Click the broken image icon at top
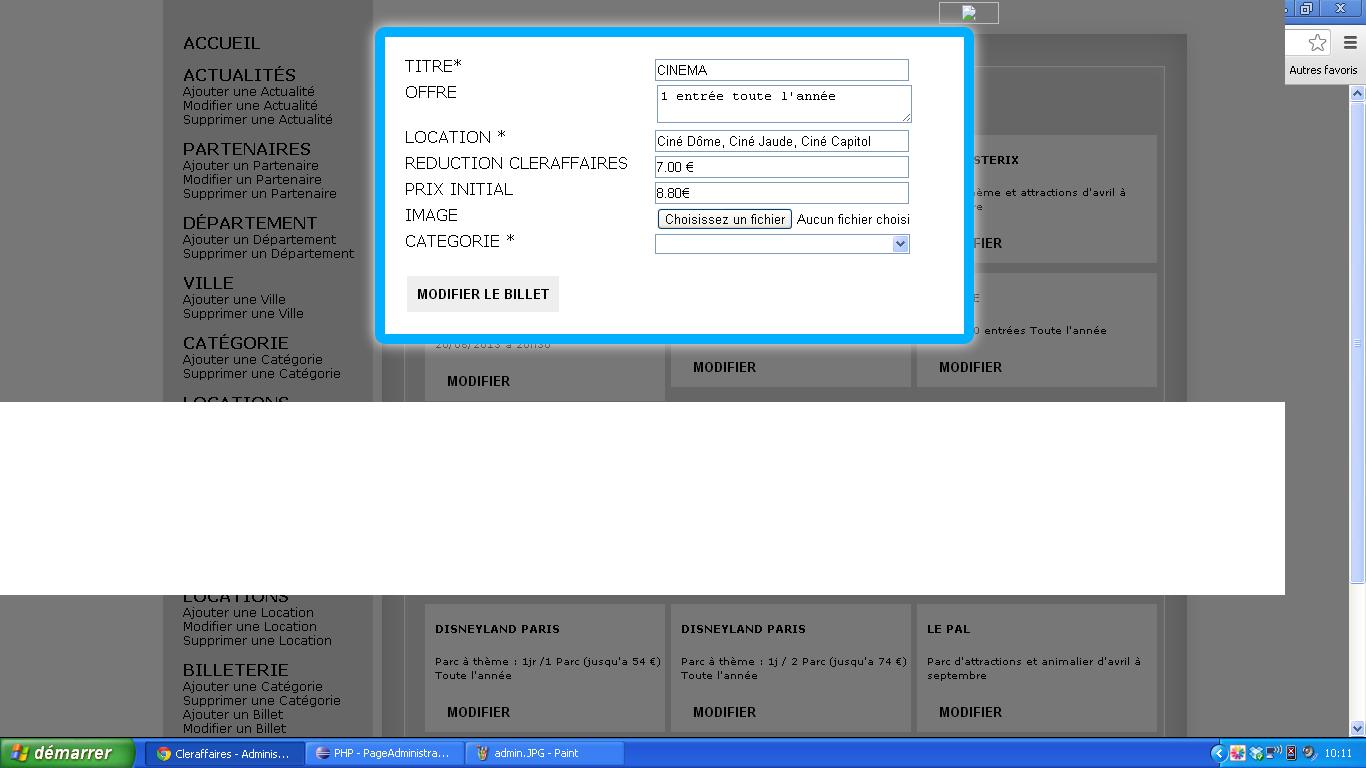This screenshot has height=768, width=1366. [x=968, y=13]
